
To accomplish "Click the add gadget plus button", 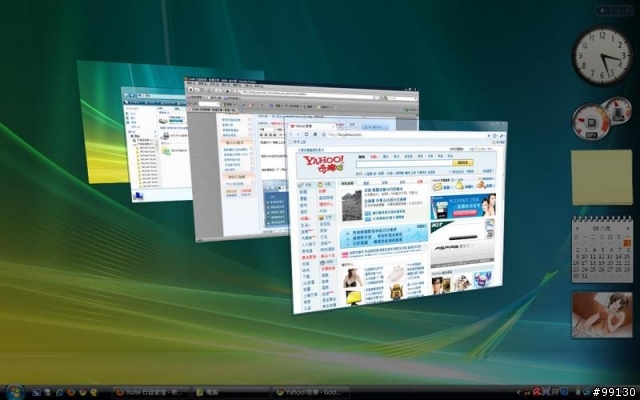I will point(602,11).
